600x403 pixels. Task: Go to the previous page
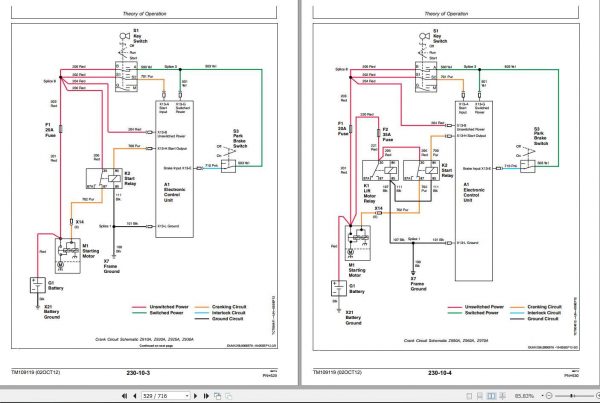pos(135,396)
